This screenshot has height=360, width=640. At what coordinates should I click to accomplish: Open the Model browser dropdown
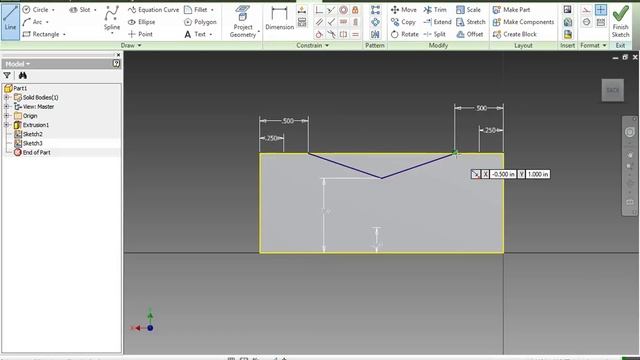17,64
